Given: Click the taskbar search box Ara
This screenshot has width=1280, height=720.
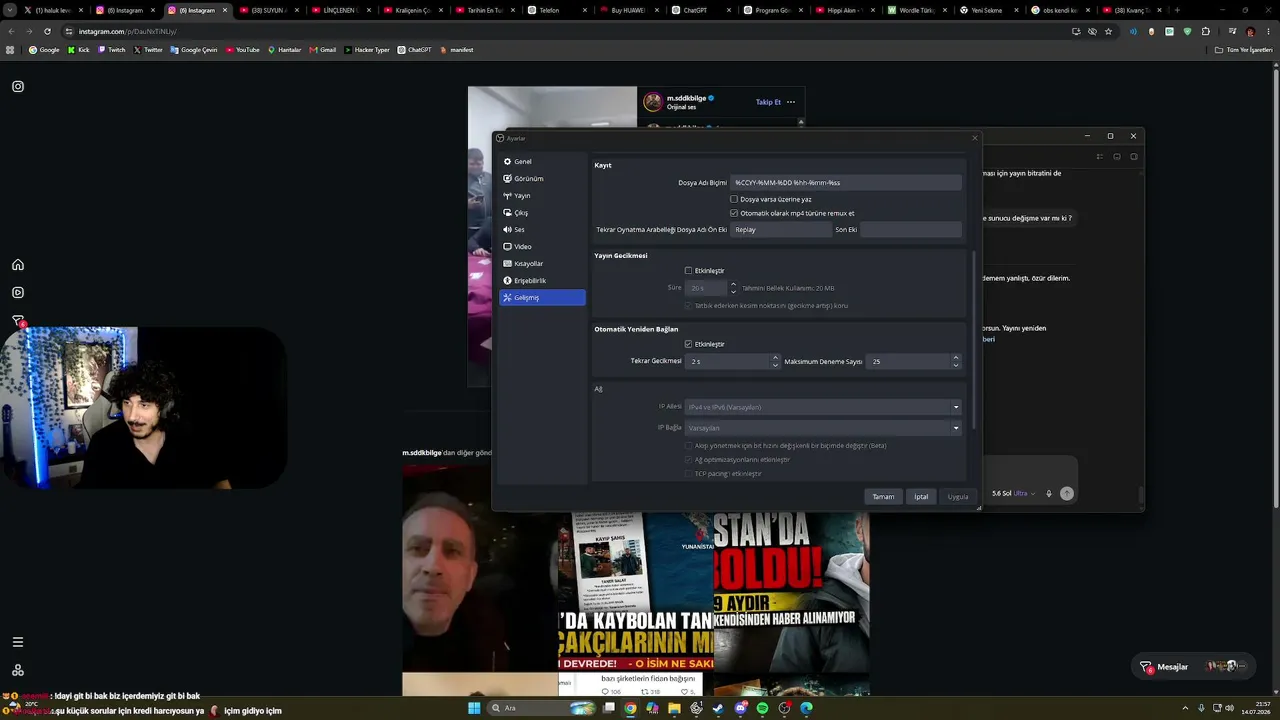Looking at the screenshot, I should coord(541,708).
